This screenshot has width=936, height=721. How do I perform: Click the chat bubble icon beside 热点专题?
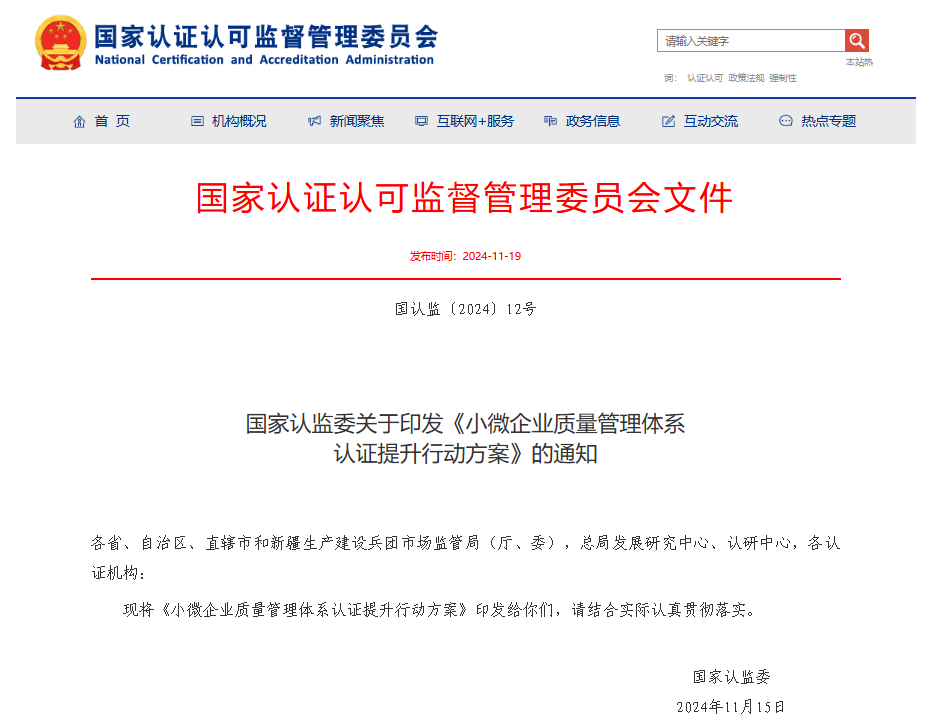coord(786,121)
